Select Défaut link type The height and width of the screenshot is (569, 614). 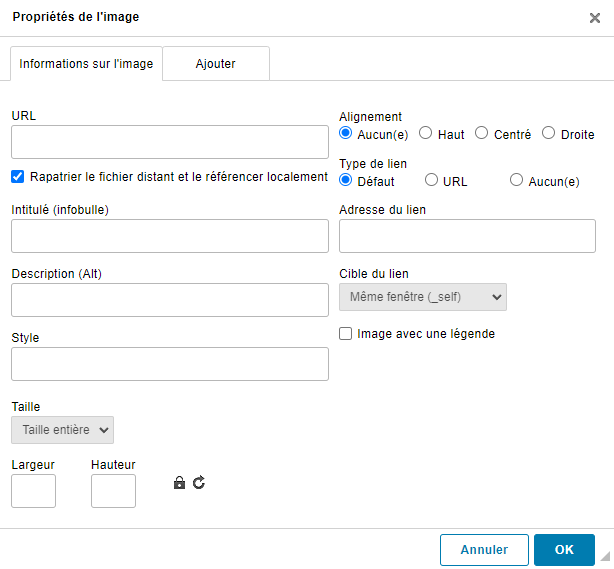[x=345, y=180]
